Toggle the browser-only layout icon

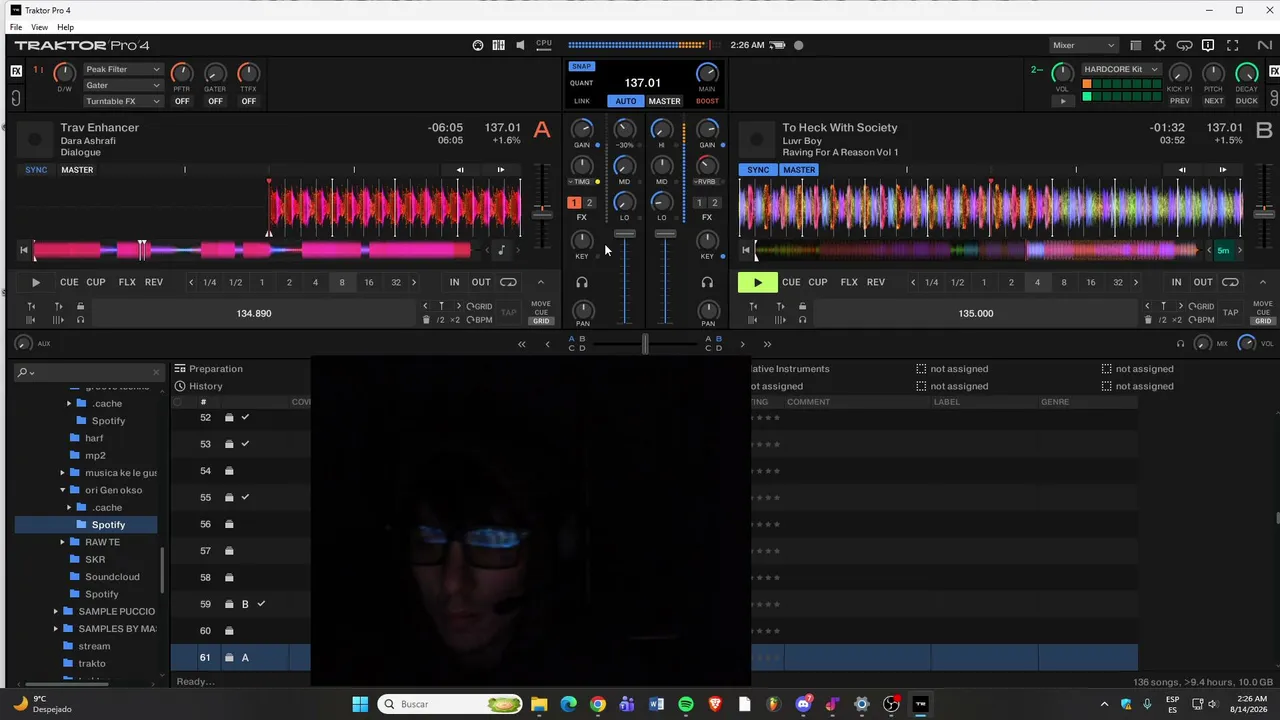click(1135, 45)
